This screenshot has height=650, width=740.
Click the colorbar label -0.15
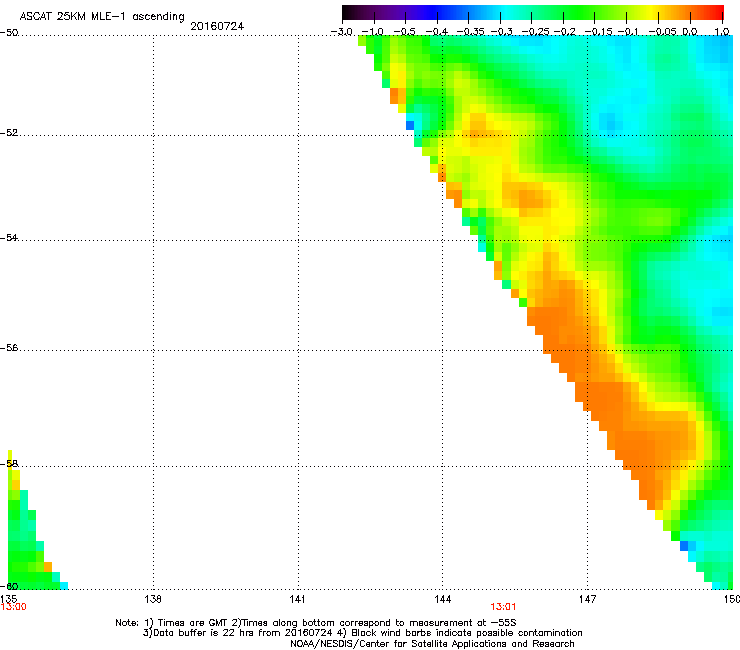[x=598, y=32]
